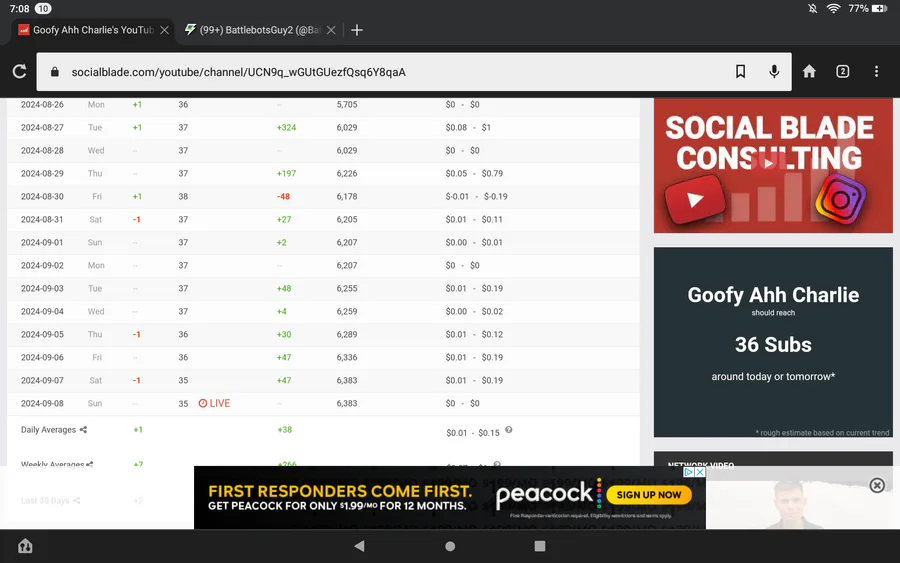Open AdChoices info icon on Peacock ad
This screenshot has height=563, width=900.
[689, 472]
